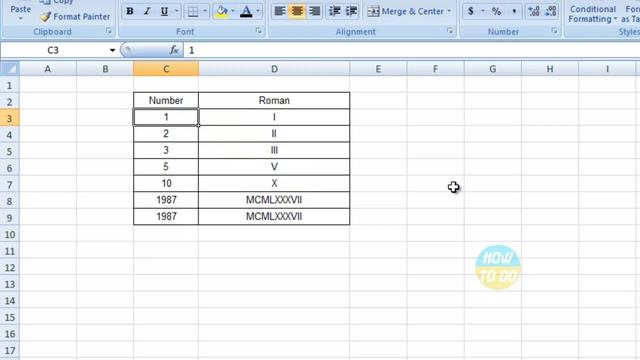Toggle Underline formatting
Viewport: 640px width, 360px height.
(164, 11)
